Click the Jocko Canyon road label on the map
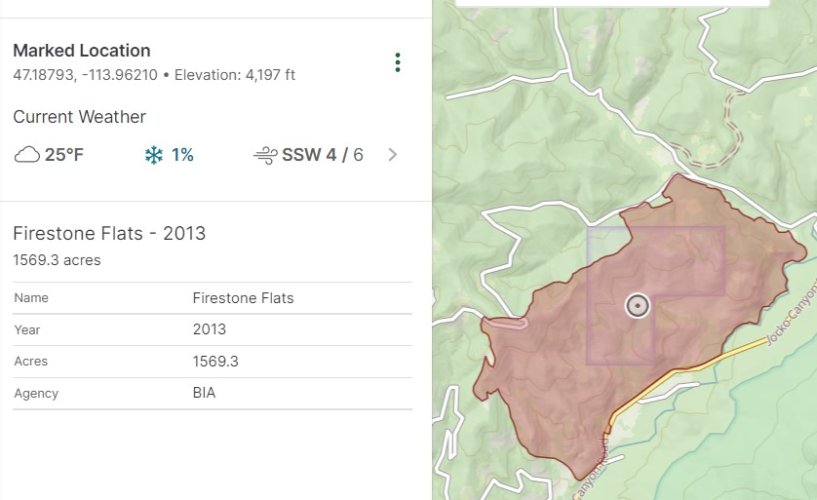This screenshot has width=817, height=500. (x=790, y=322)
